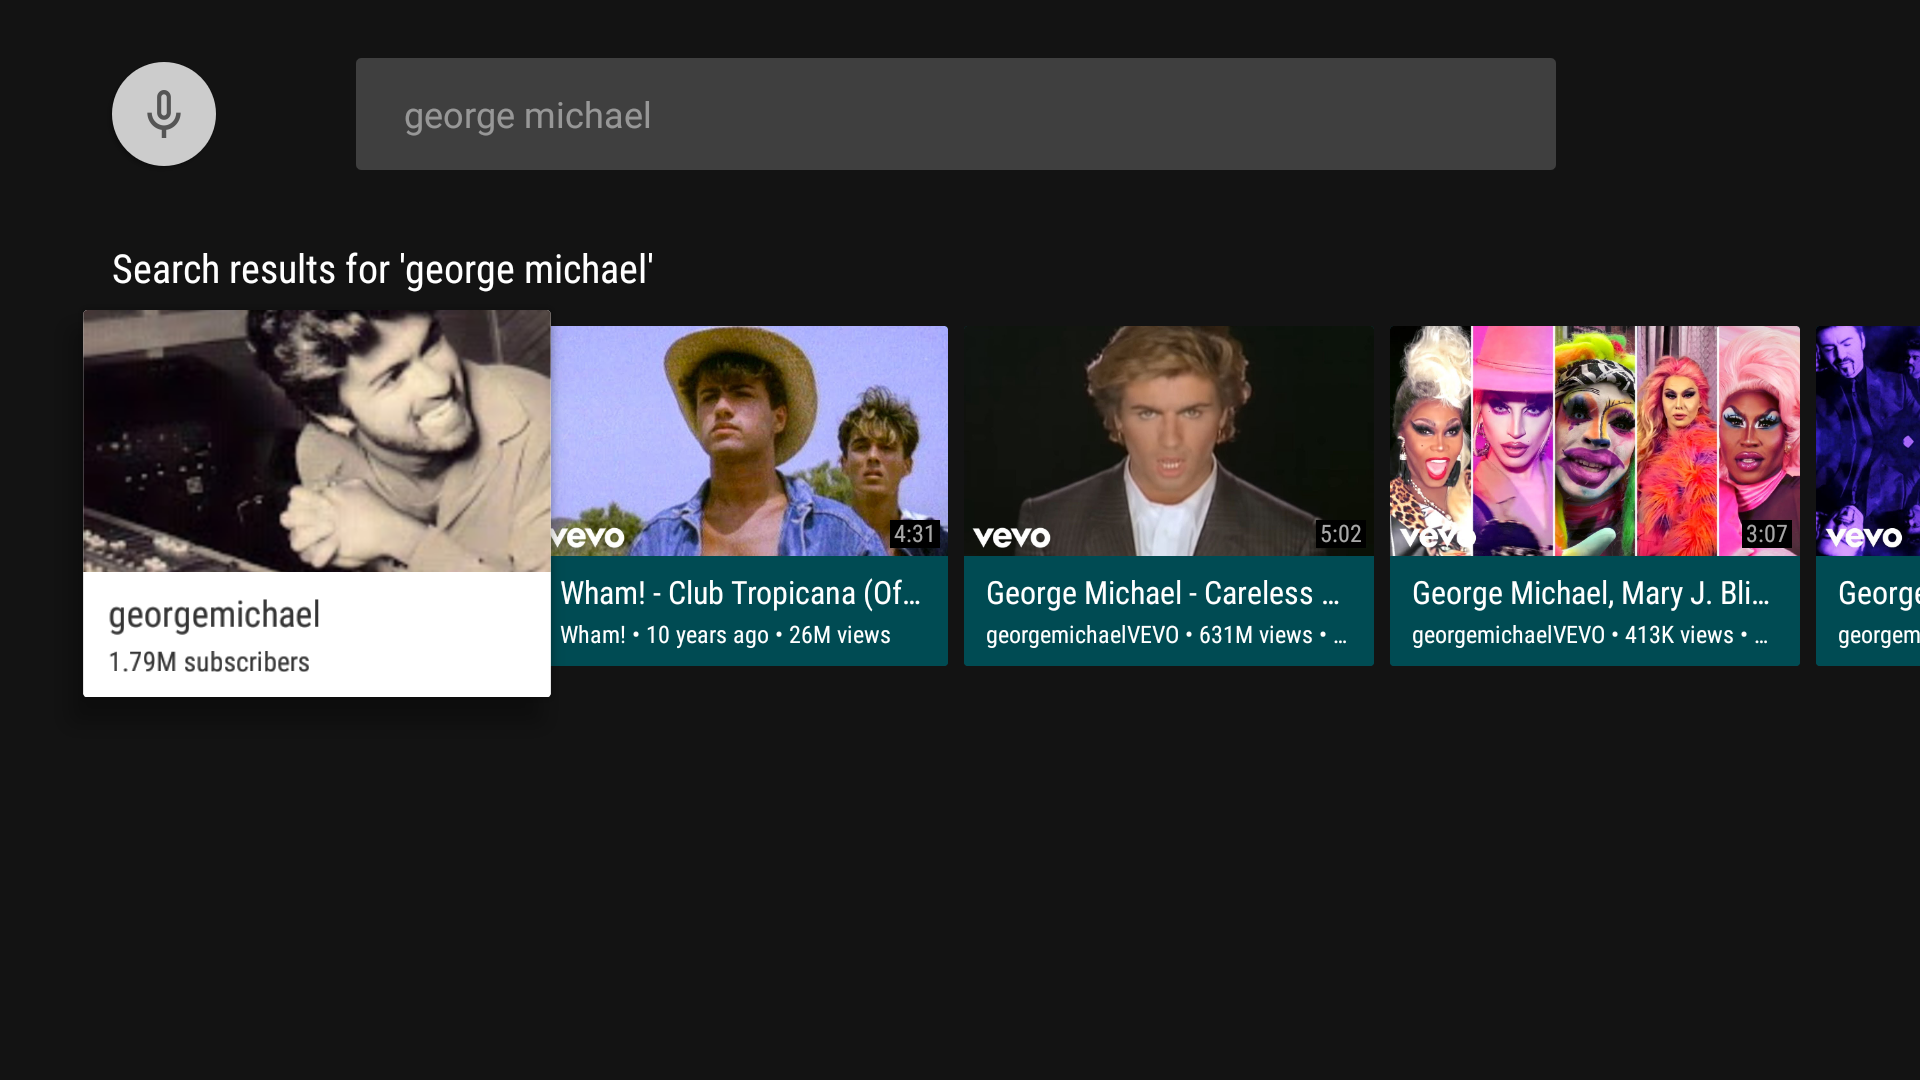Click the 3:07 duration badge
1920x1080 pixels.
1767,534
